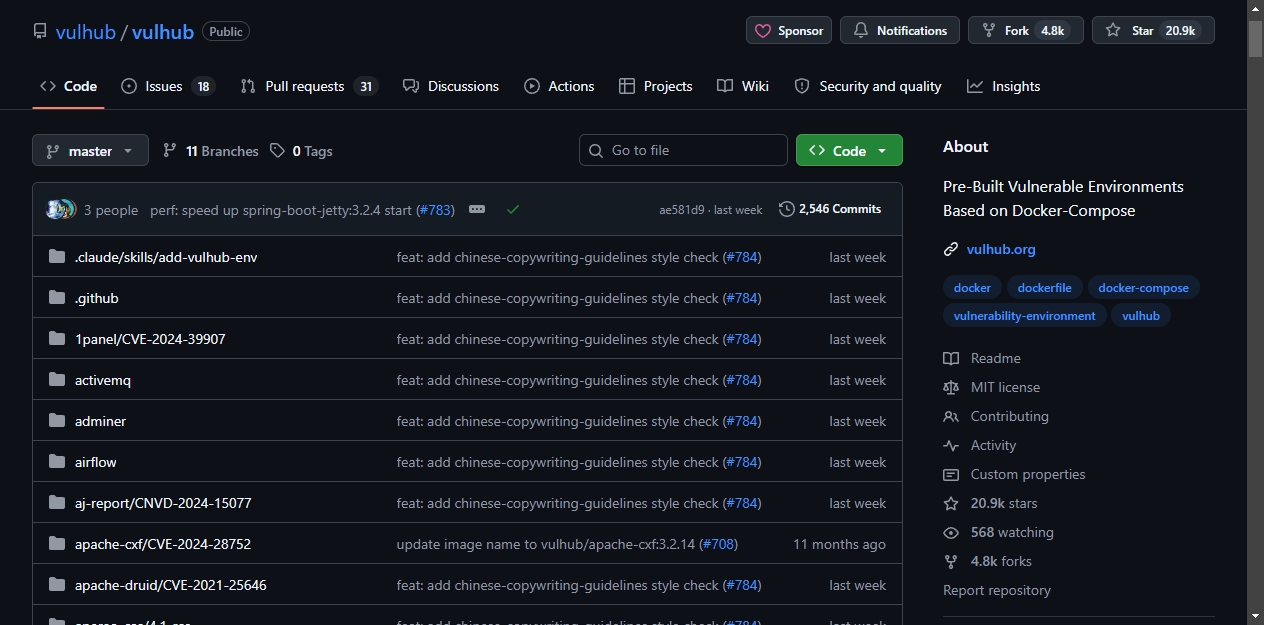This screenshot has height=625, width=1264.
Task: View the 2,546 Commits history
Action: pos(830,209)
